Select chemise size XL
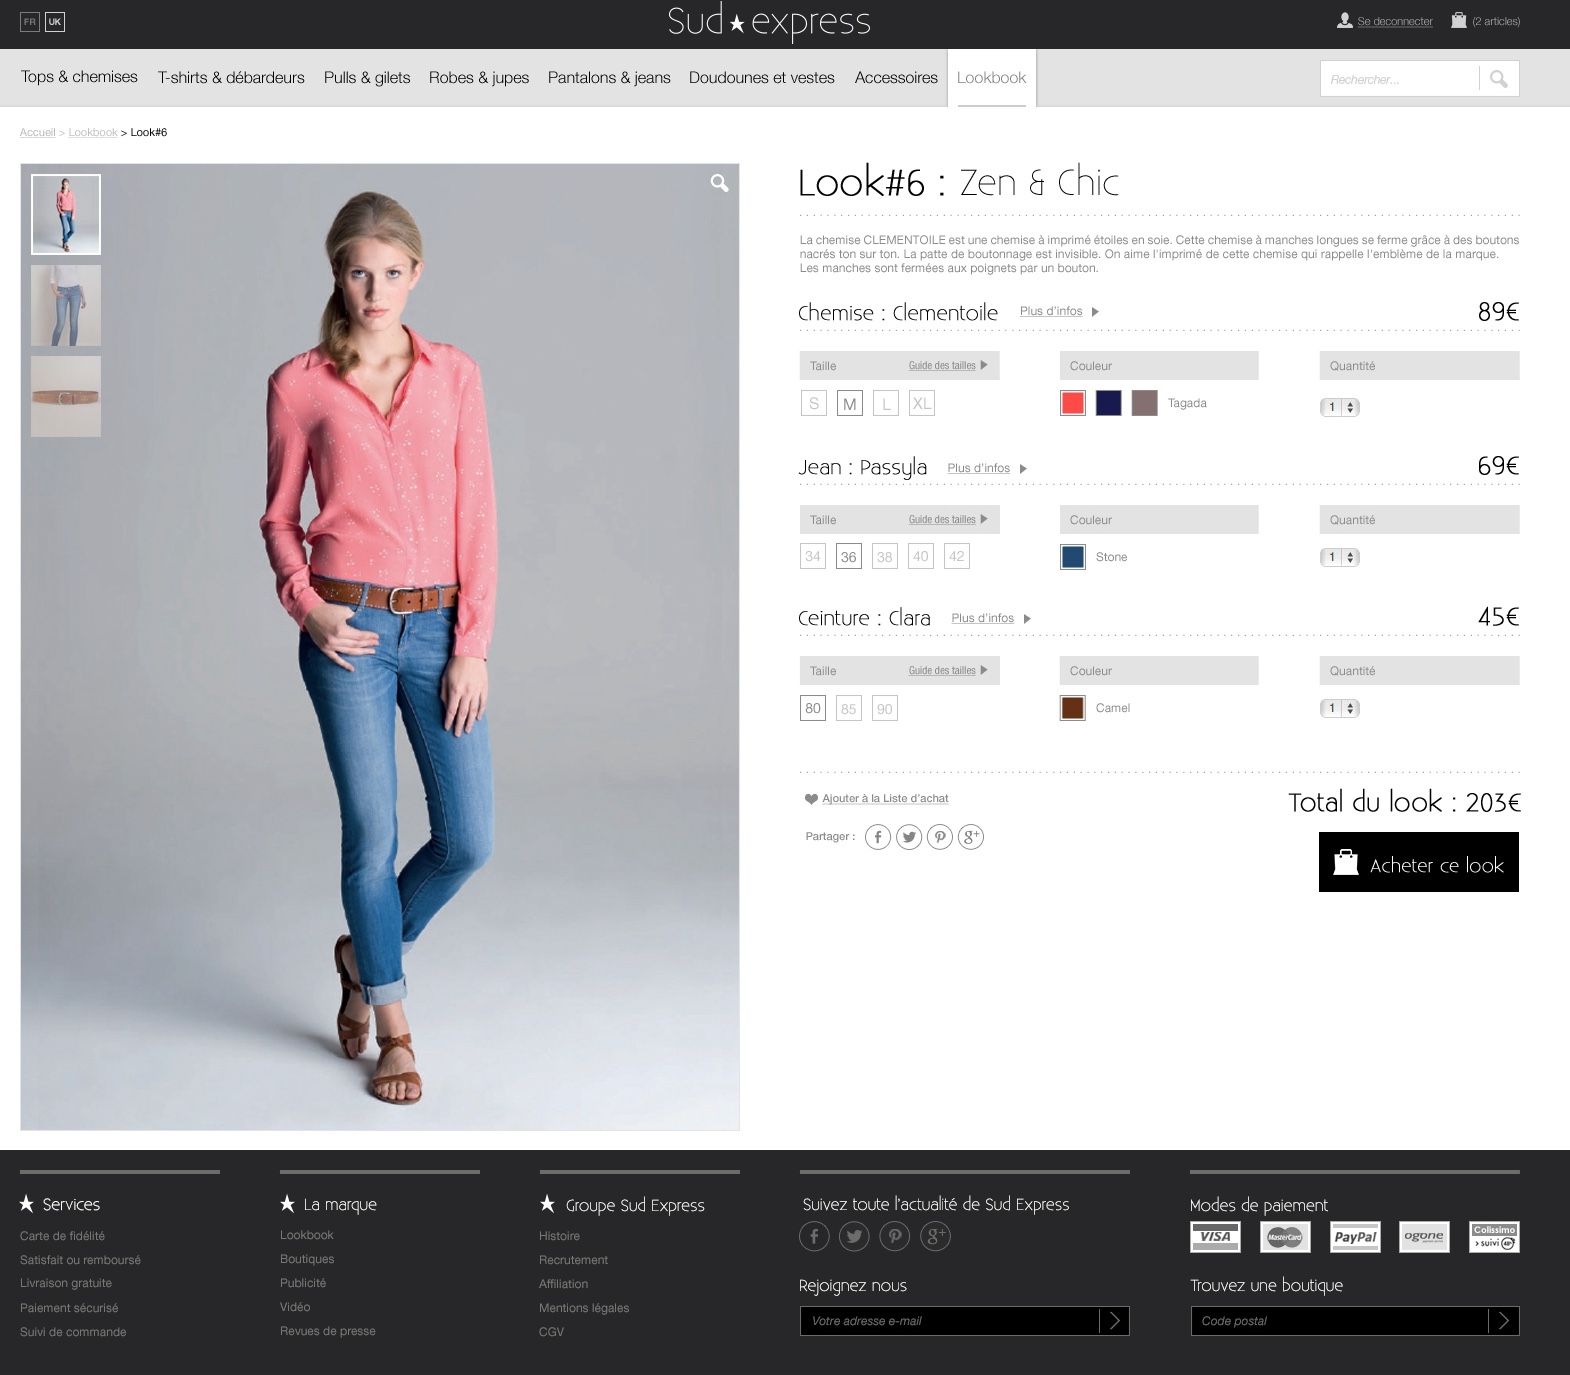This screenshot has height=1375, width=1570. 922,403
